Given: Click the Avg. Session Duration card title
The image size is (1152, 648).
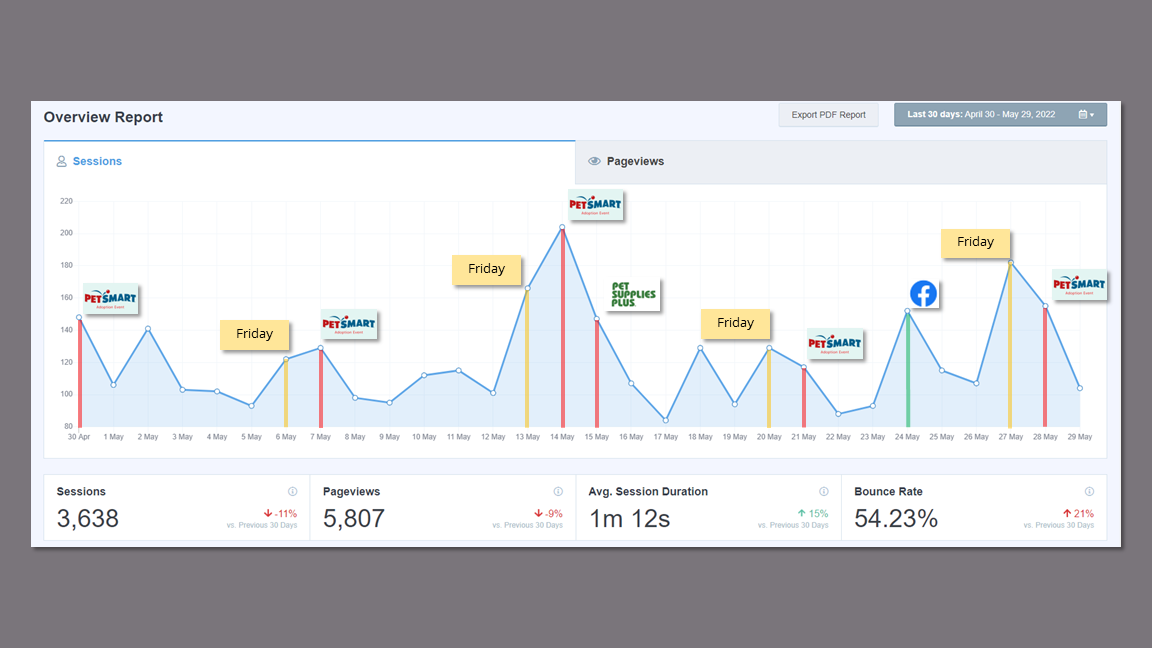Looking at the screenshot, I should pos(648,492).
